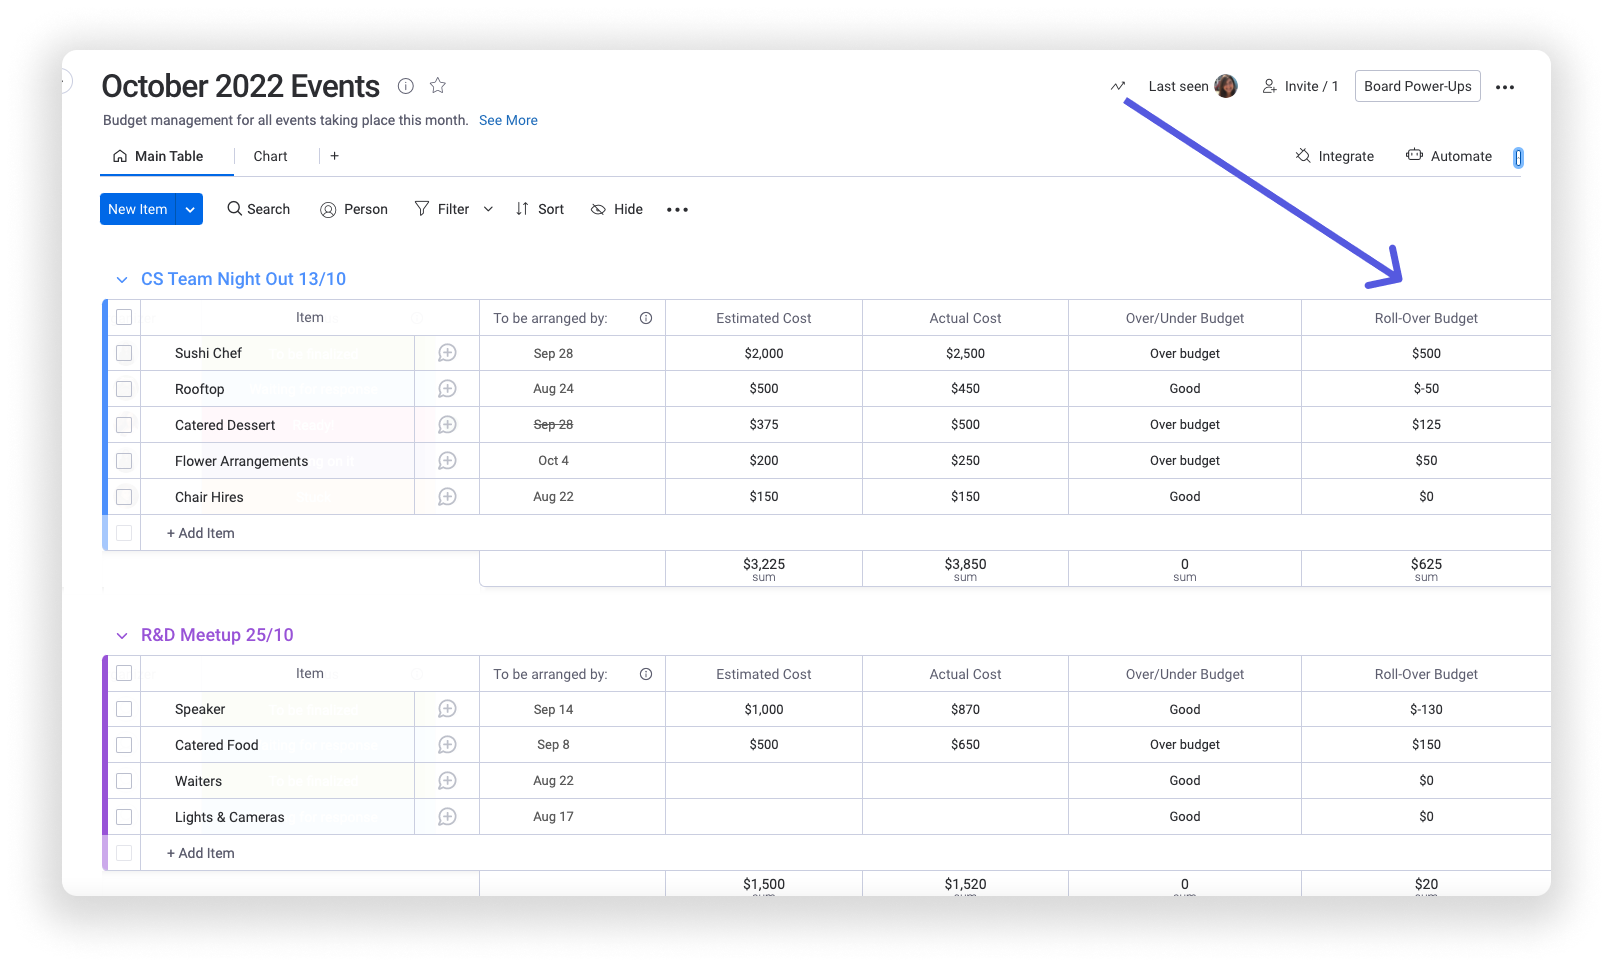
Task: Open the board options three-dot menu
Action: (1505, 87)
